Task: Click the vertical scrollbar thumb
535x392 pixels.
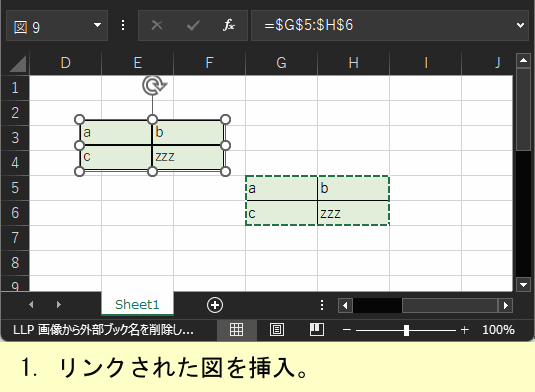Action: coord(523,109)
